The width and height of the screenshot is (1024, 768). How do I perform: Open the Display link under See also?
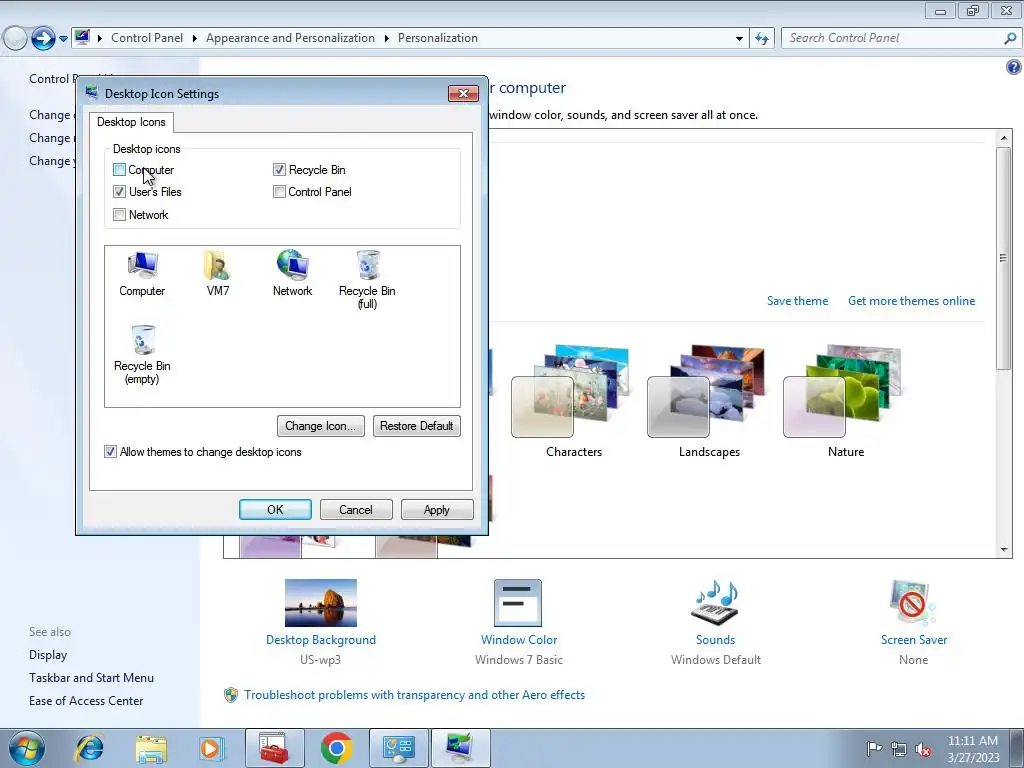point(48,655)
